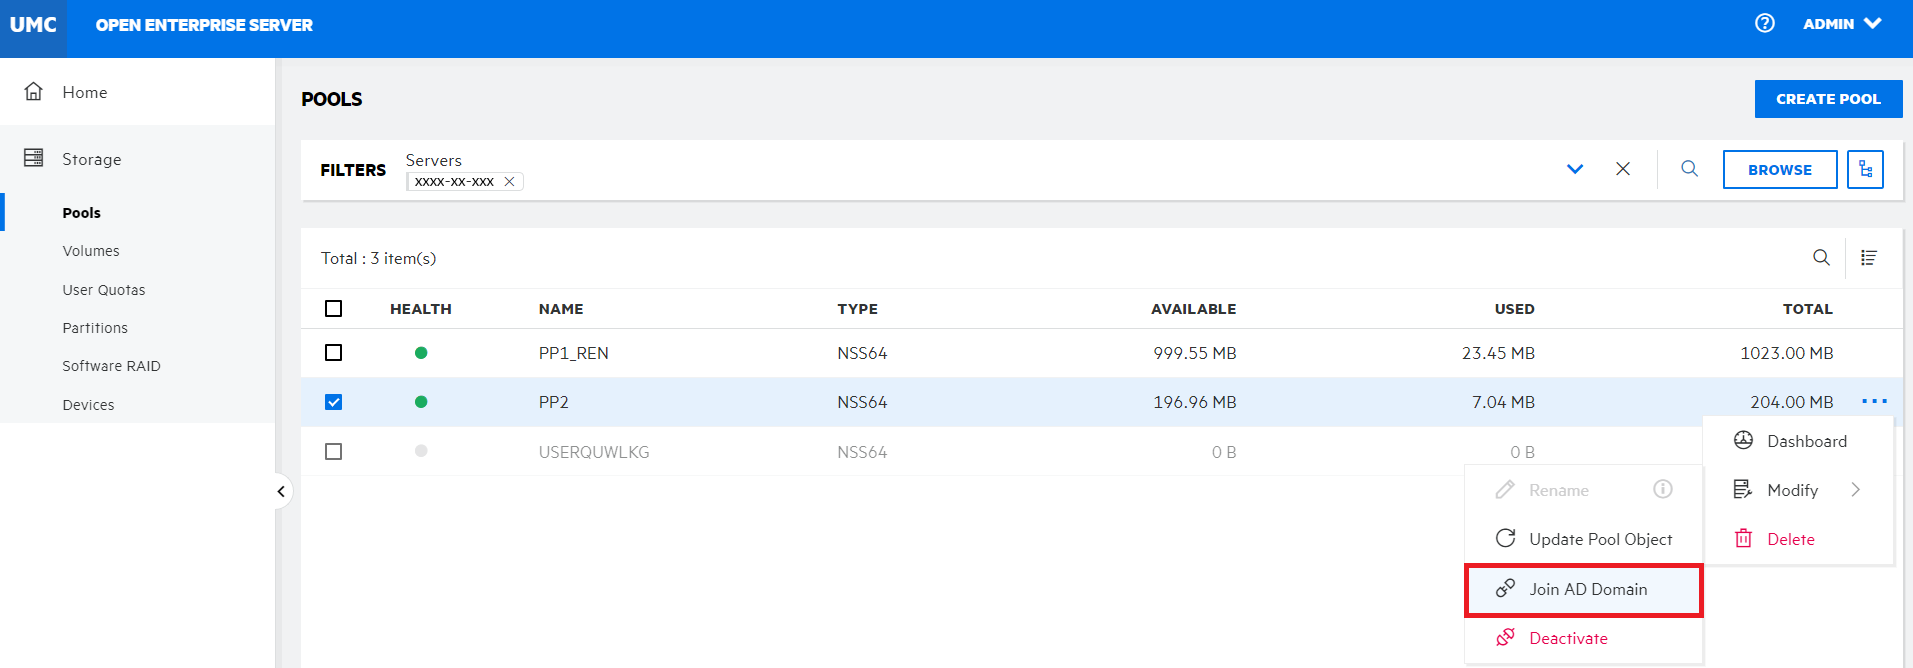Click the help question mark icon
This screenshot has height=668, width=1913.
[1764, 23]
